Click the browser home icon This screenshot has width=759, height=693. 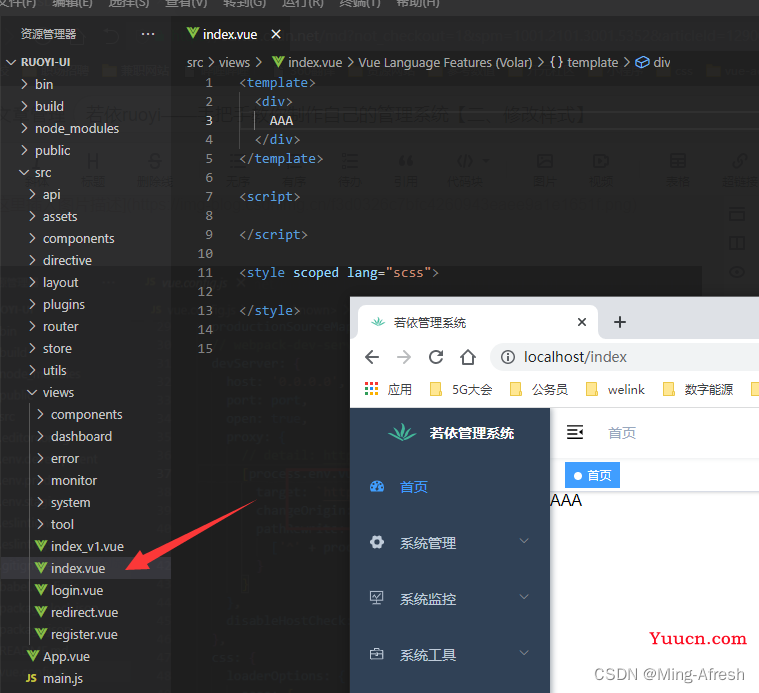[x=467, y=357]
